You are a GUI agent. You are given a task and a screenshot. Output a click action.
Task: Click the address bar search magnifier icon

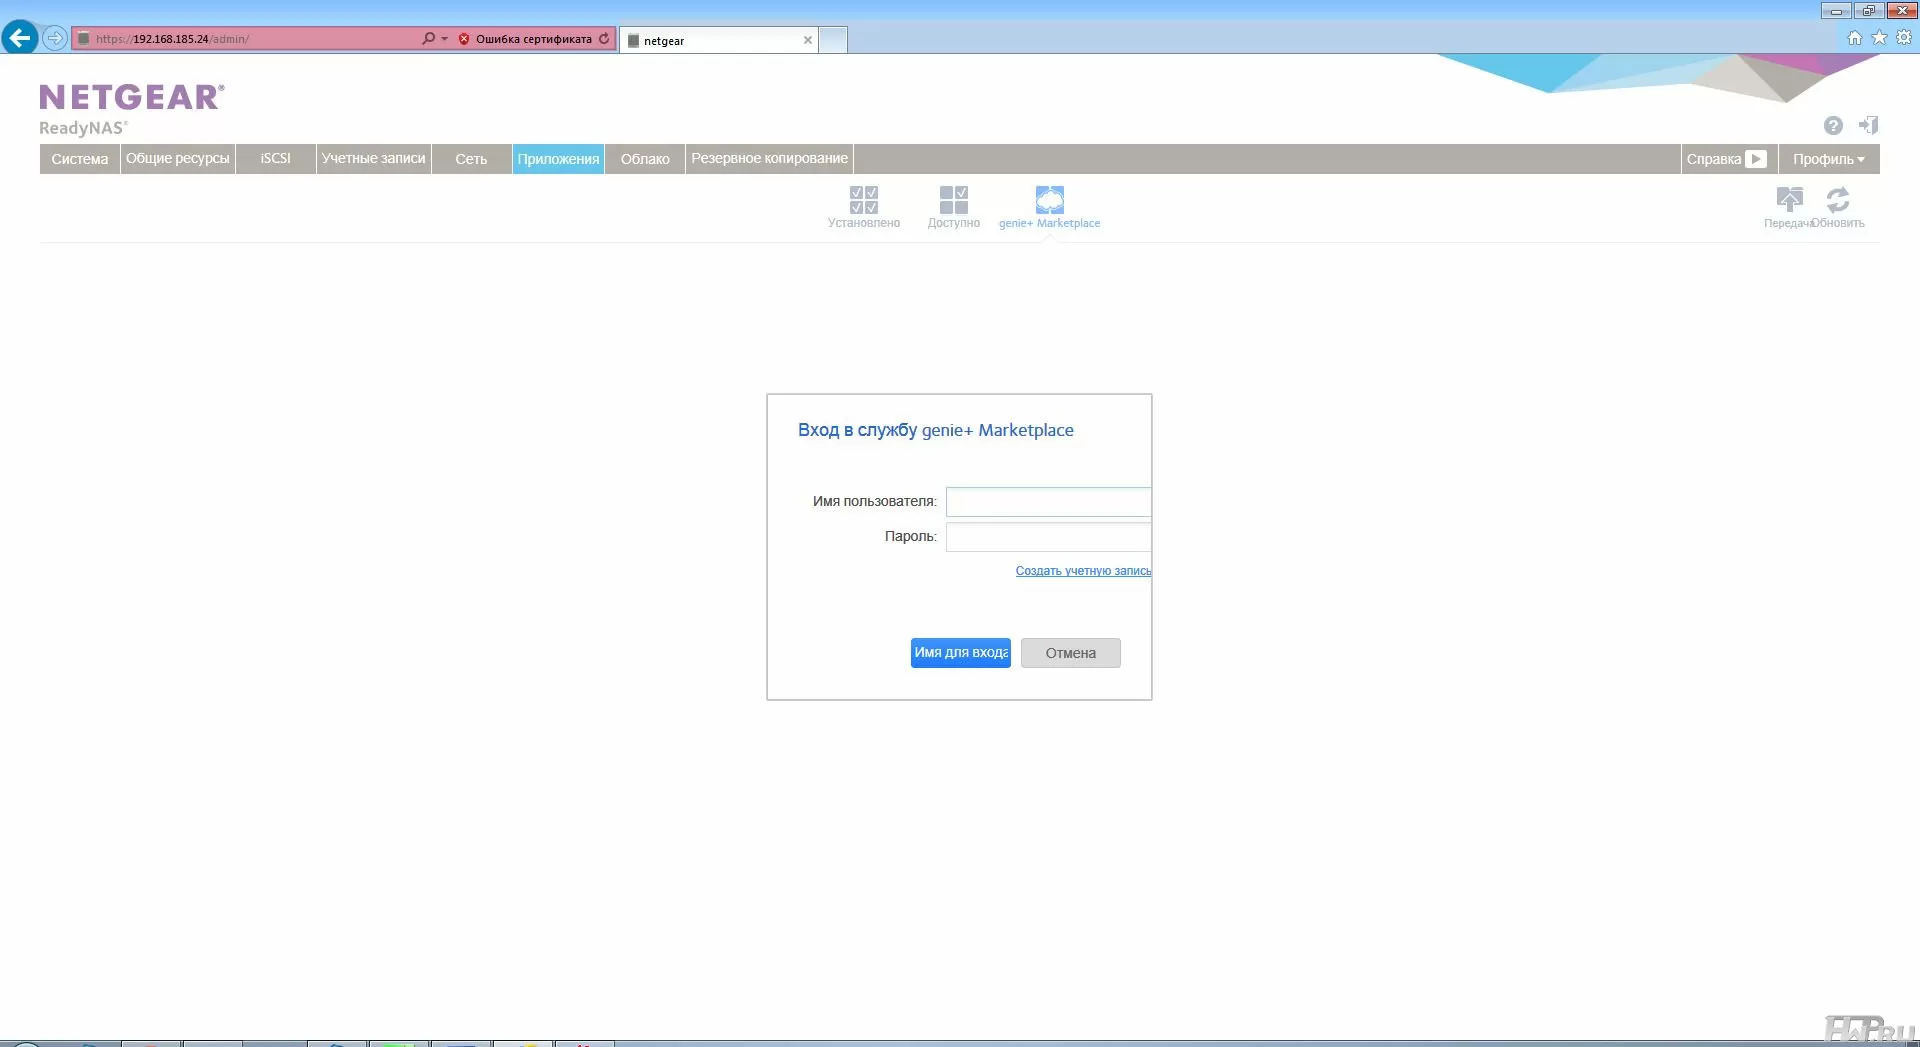[x=428, y=38]
